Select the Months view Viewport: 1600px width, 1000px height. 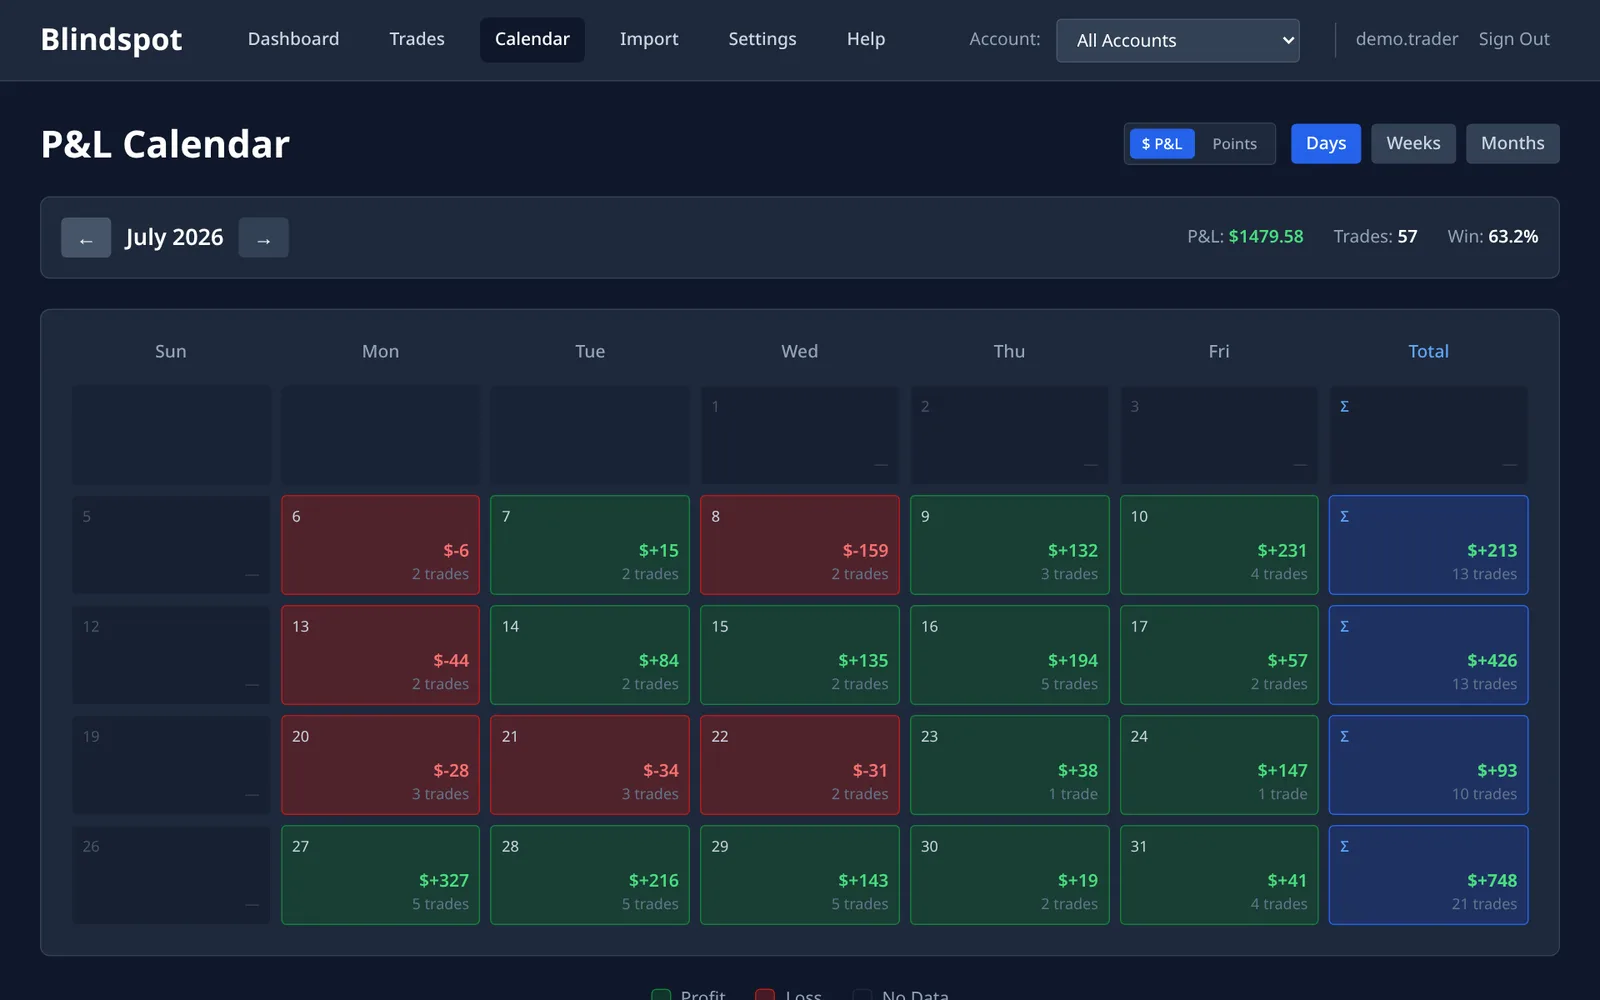tap(1512, 144)
